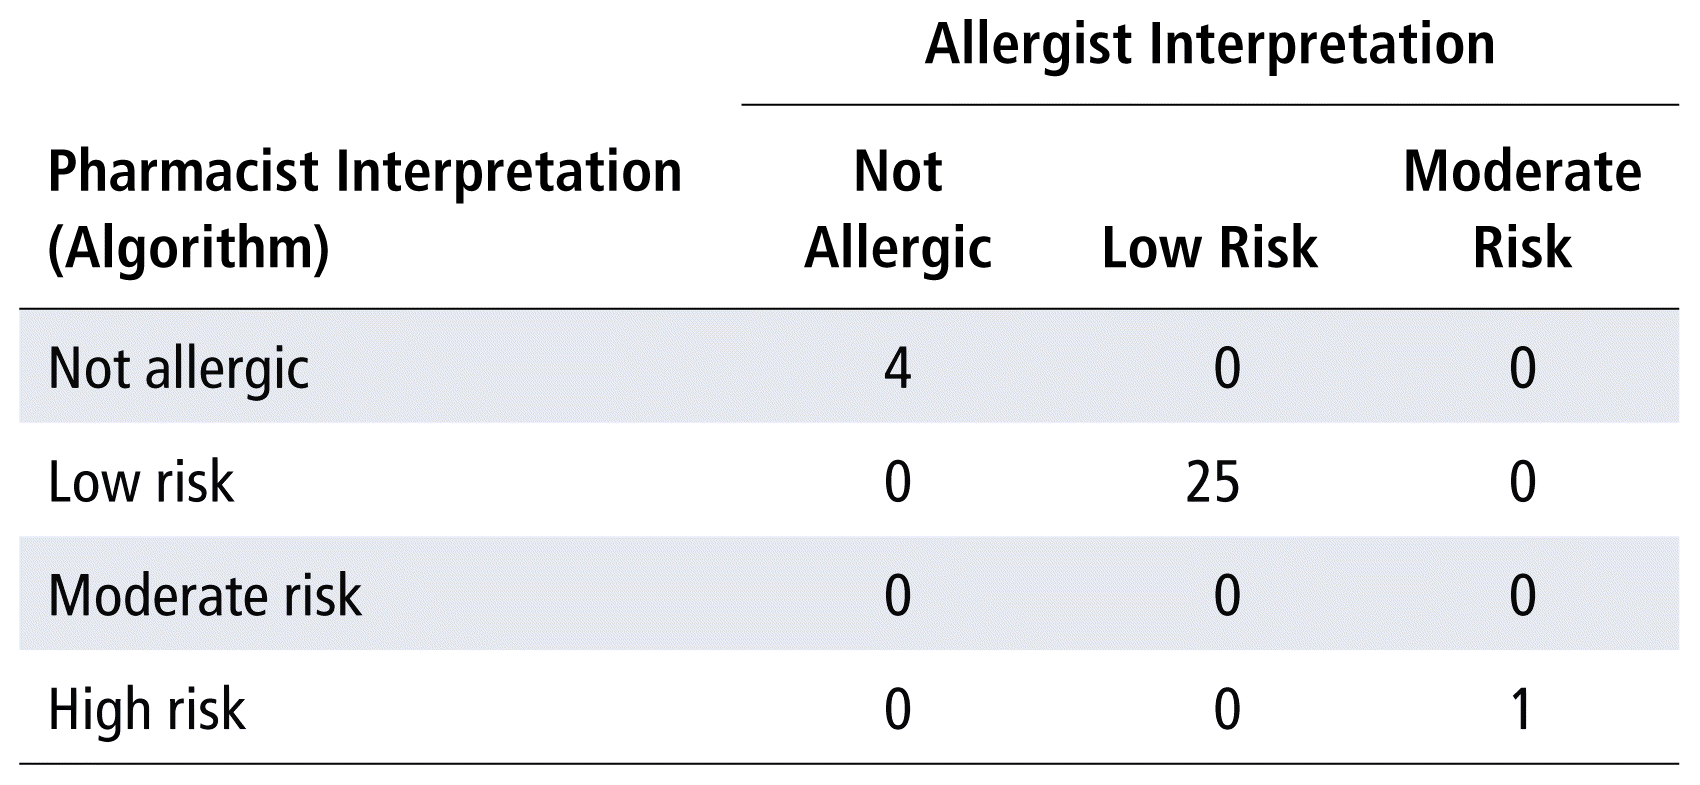Click Not allergic row's Low Risk cell
This screenshot has width=1700, height=785.
1226,368
